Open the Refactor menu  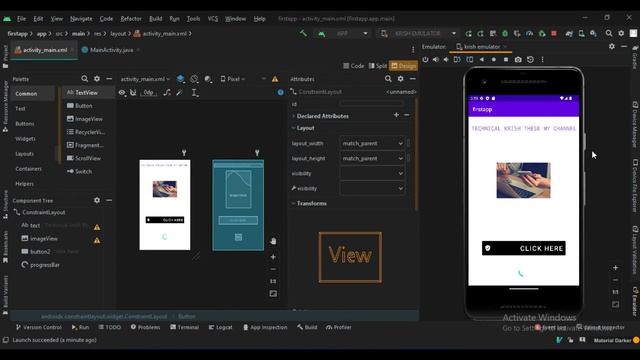tap(131, 19)
